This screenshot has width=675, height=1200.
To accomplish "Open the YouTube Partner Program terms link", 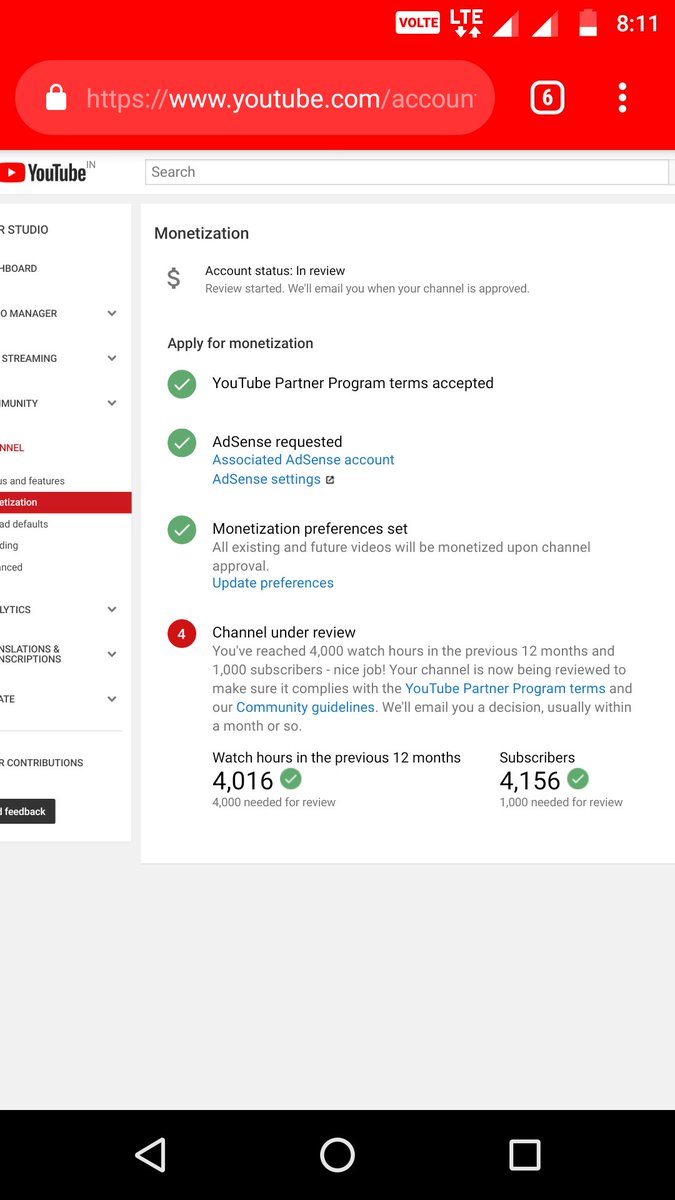I will 505,688.
